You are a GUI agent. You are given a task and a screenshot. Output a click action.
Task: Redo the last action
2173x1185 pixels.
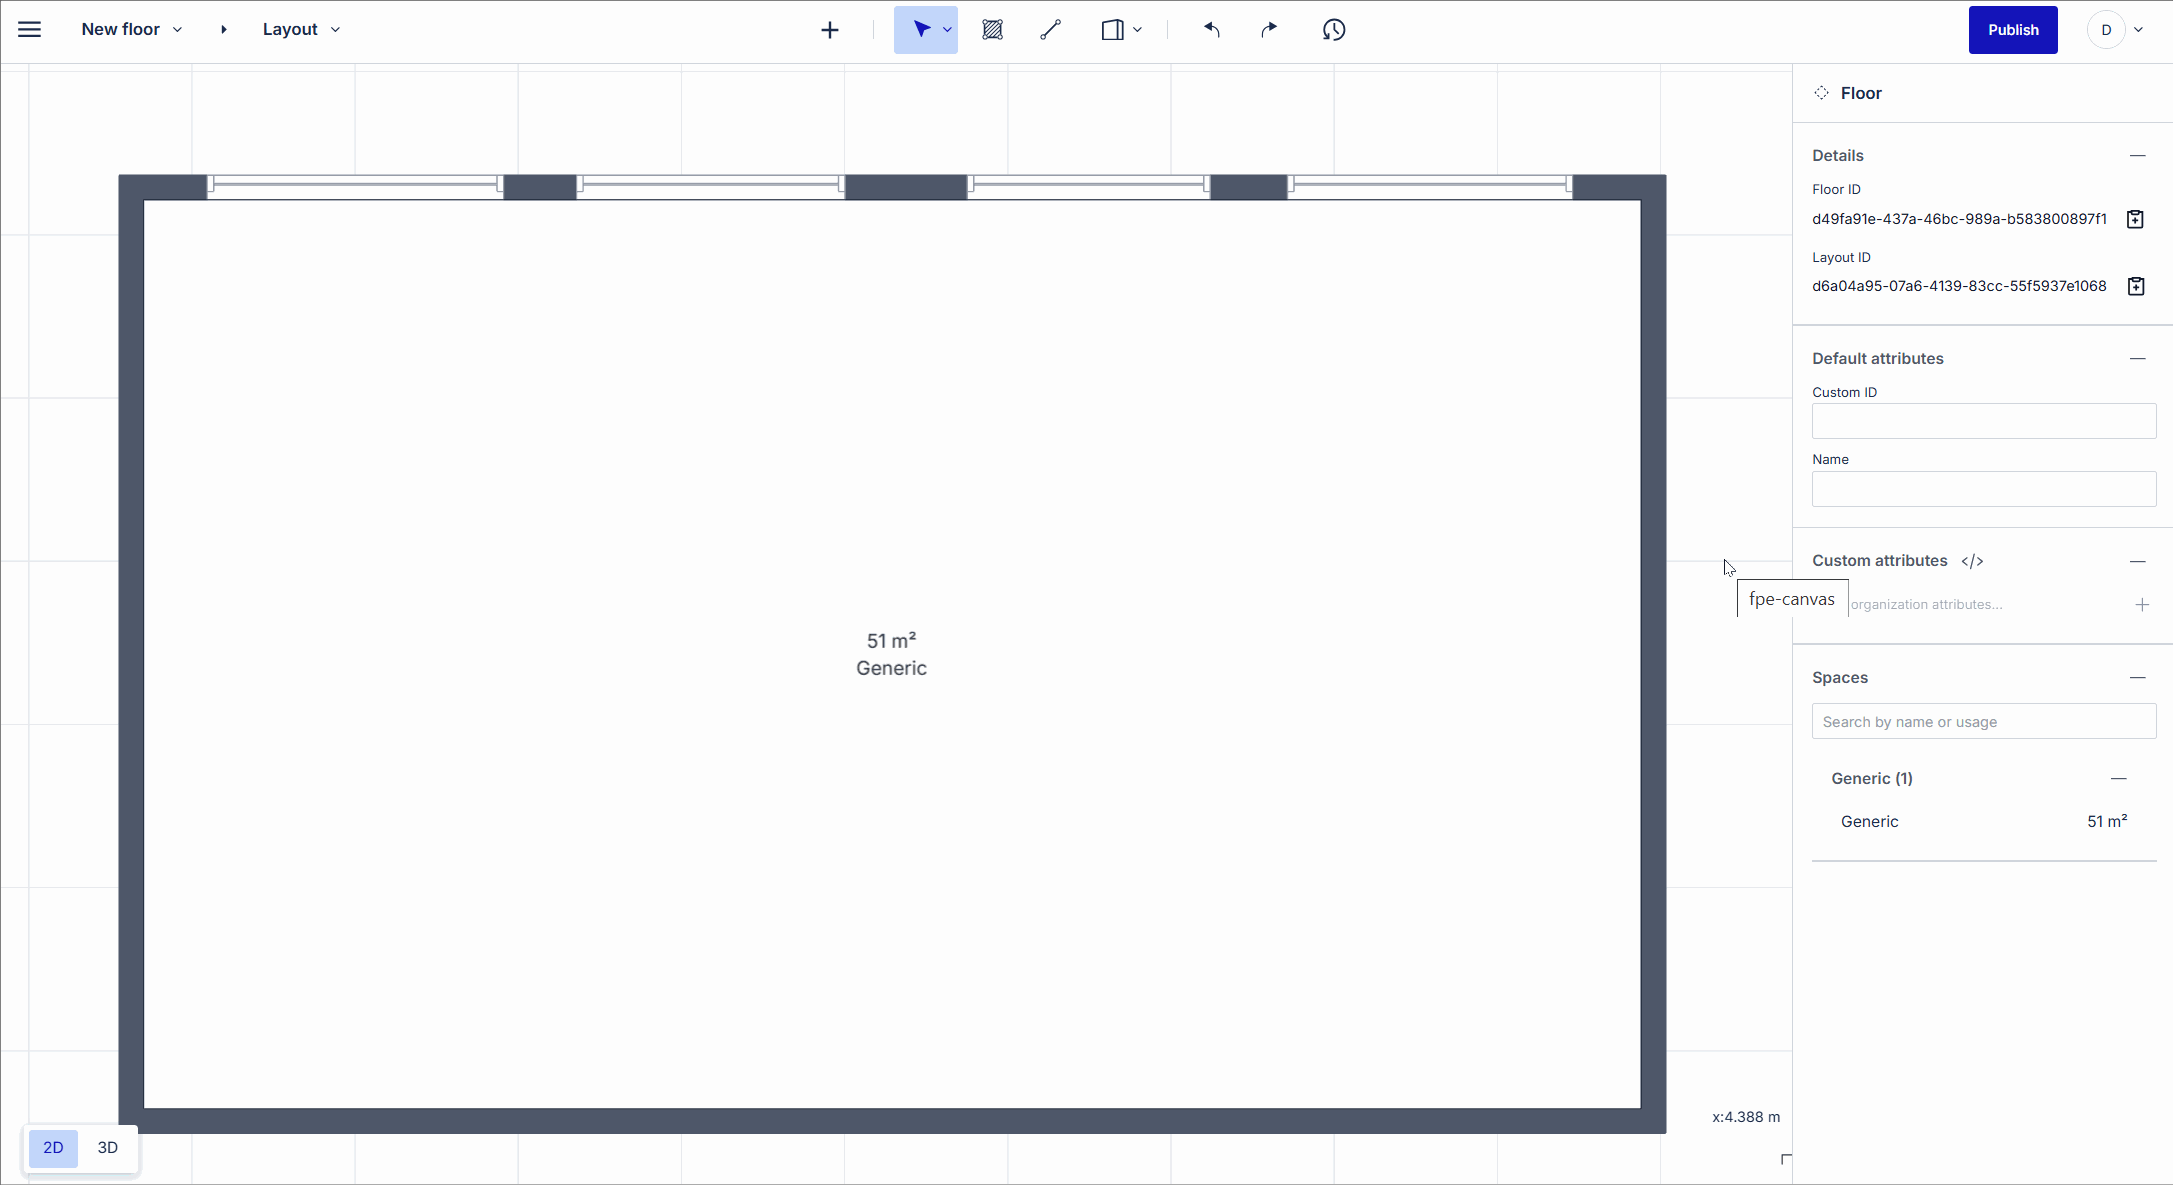click(x=1268, y=30)
